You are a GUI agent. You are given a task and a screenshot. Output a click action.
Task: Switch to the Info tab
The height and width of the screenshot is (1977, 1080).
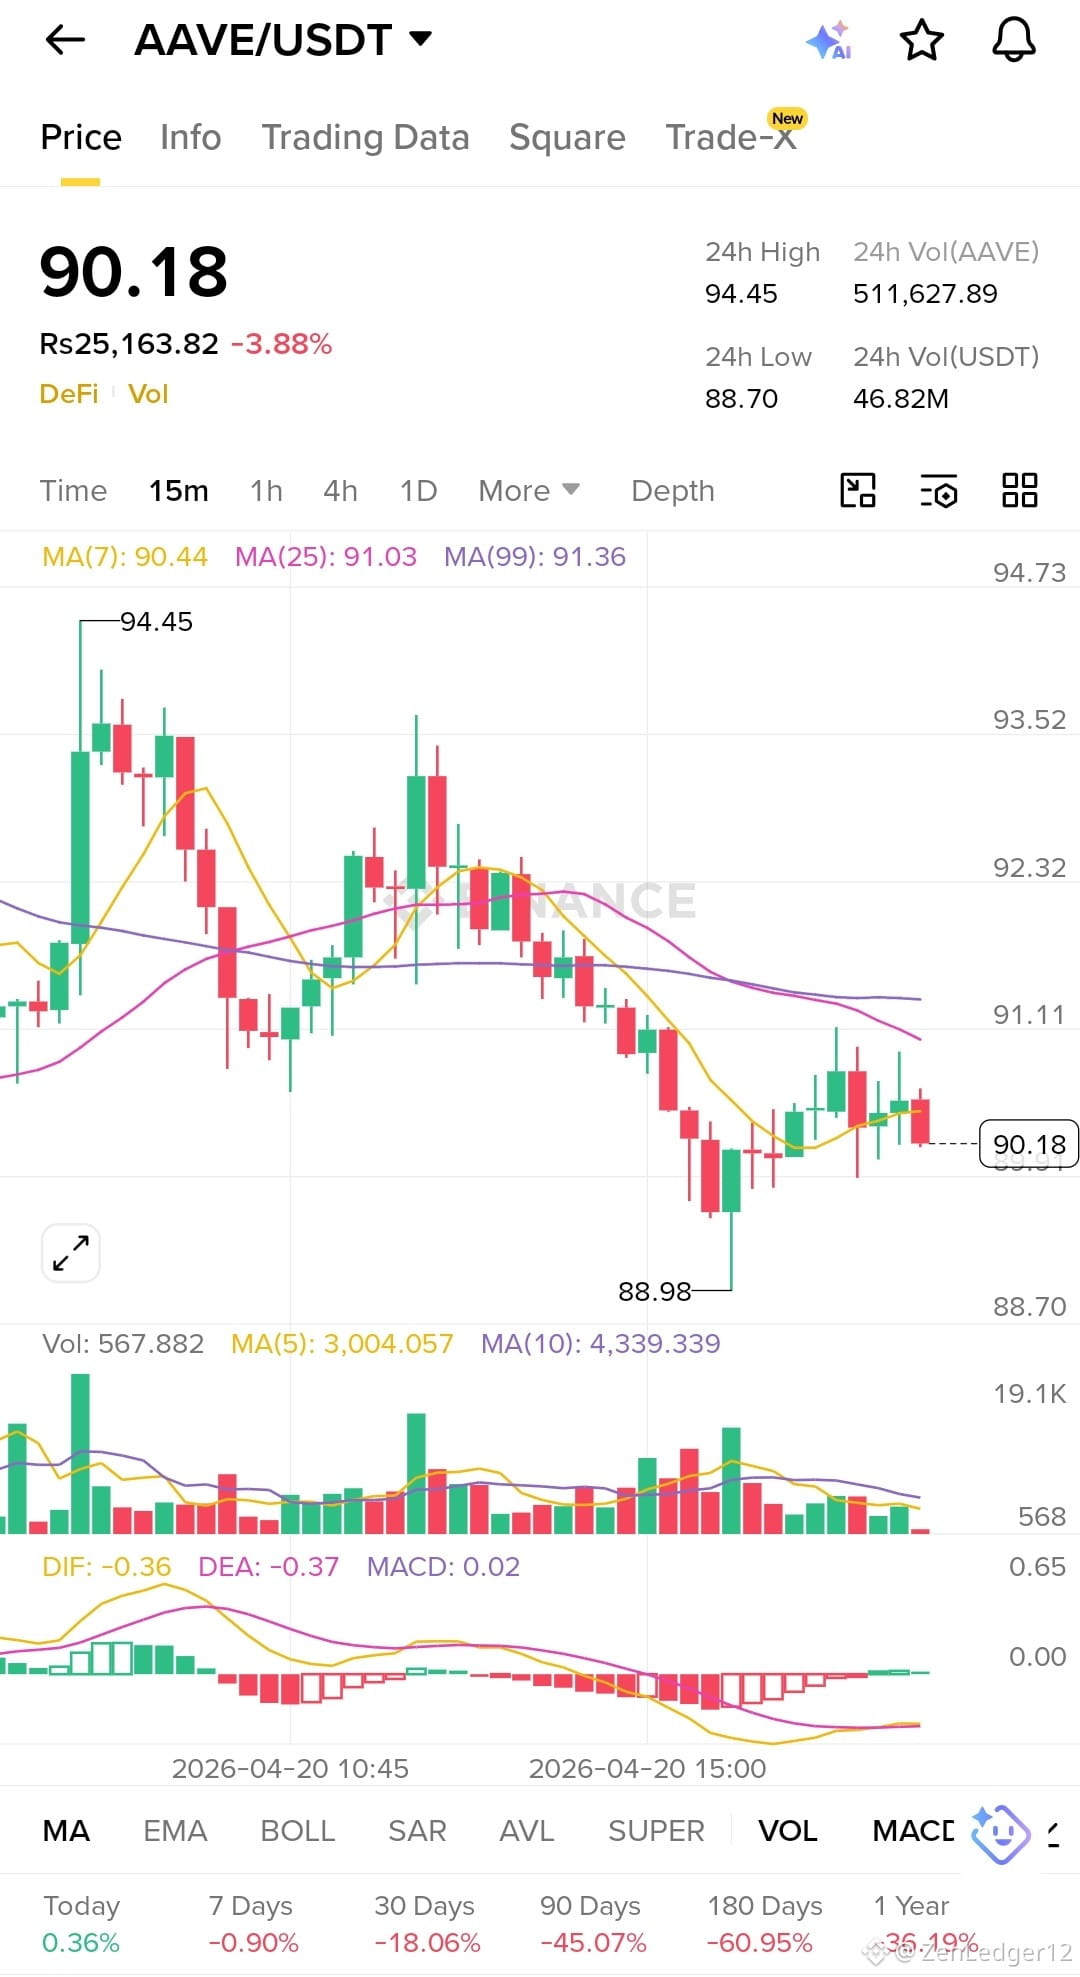[190, 137]
